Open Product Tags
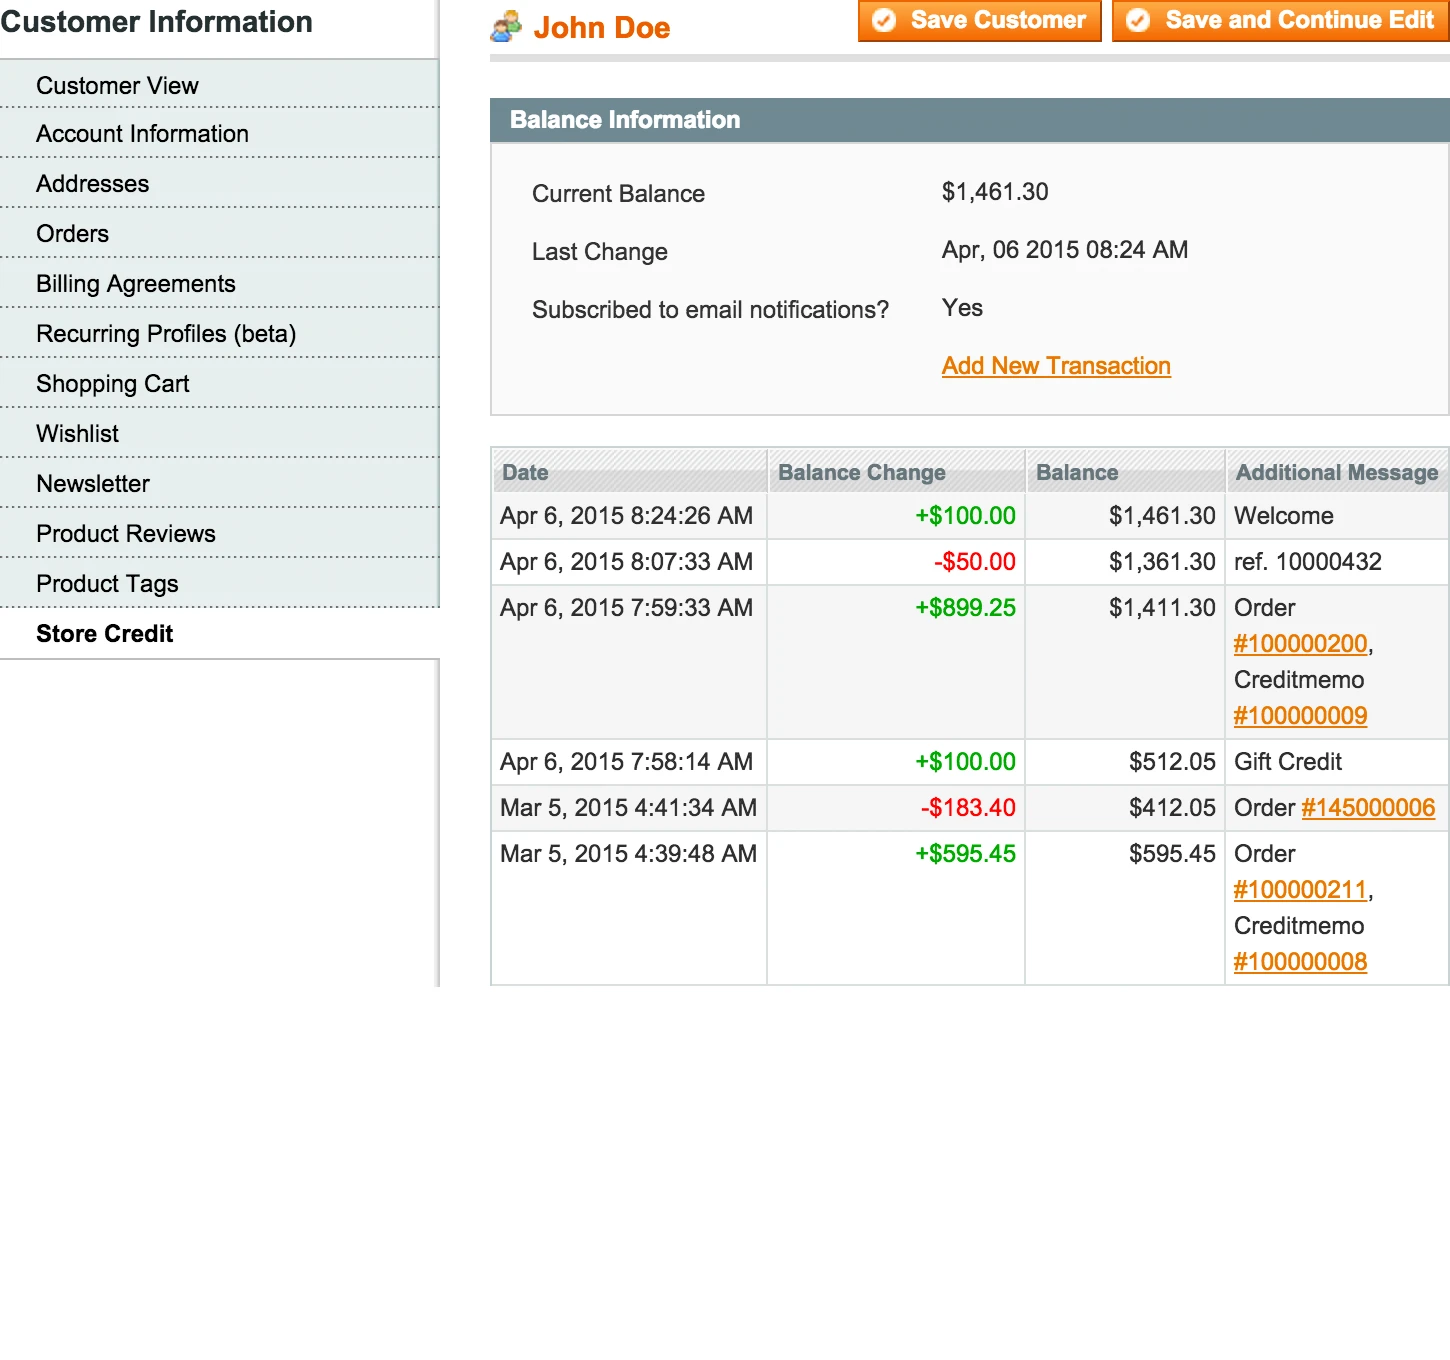1450x1360 pixels. [107, 583]
